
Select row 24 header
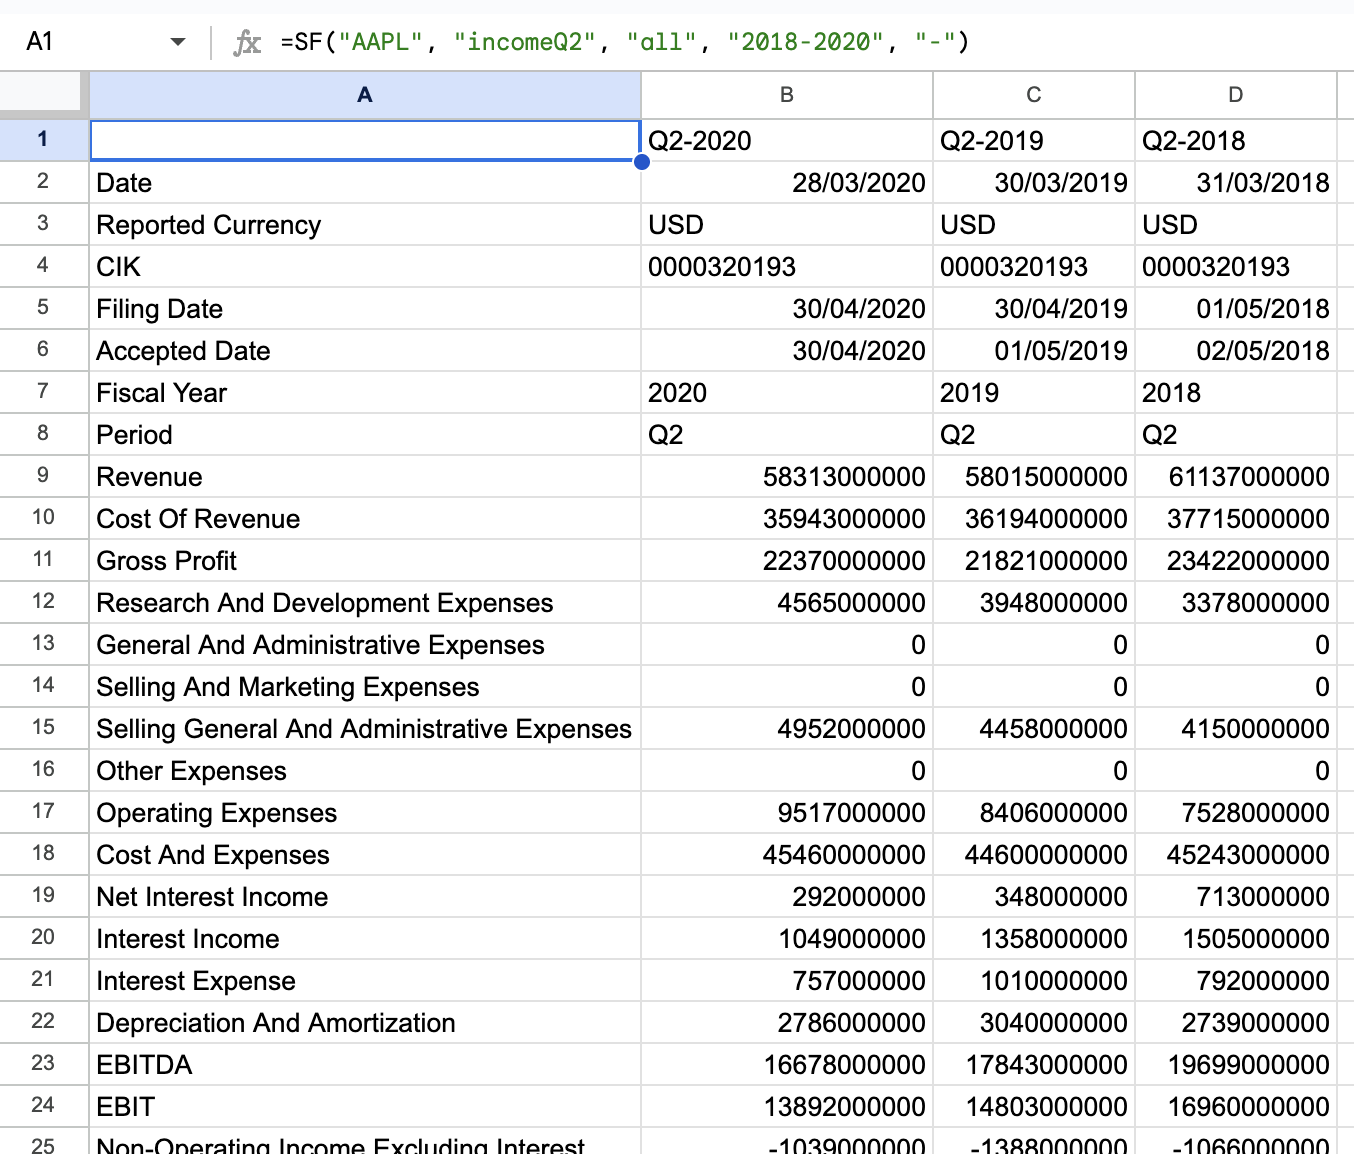click(43, 1105)
